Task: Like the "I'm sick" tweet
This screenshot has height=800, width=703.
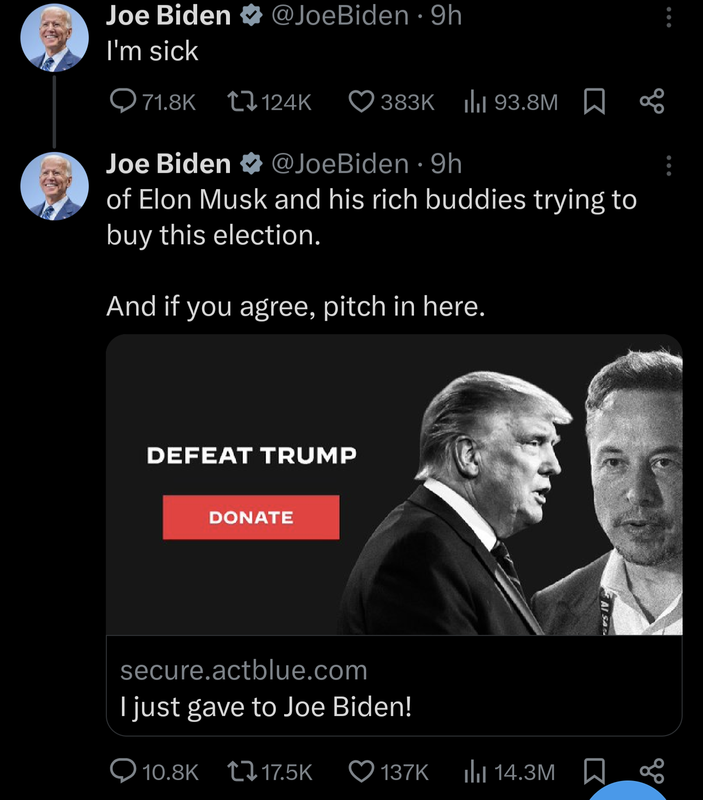Action: [361, 101]
